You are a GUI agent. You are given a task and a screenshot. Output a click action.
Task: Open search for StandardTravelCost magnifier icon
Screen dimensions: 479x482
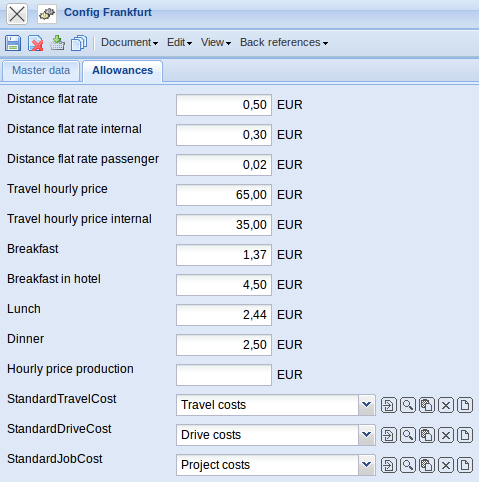pos(408,405)
